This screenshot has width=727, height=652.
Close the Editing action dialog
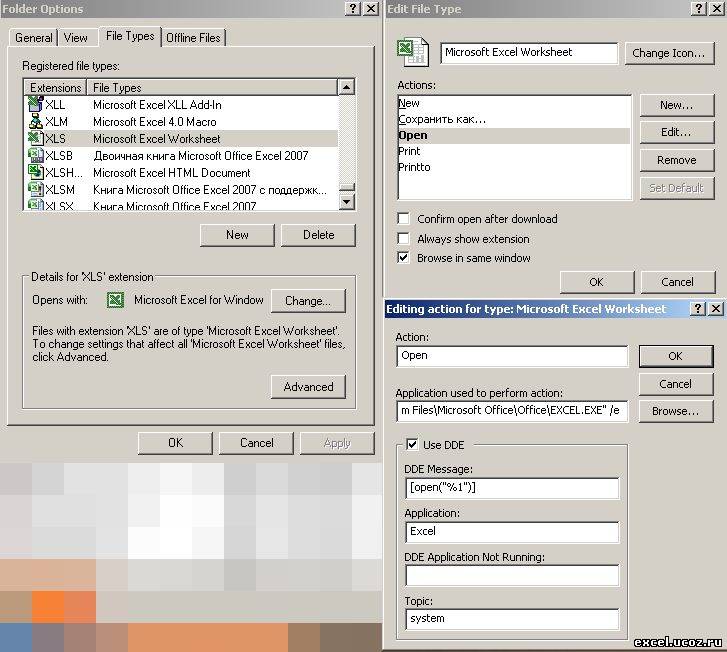pos(716,308)
